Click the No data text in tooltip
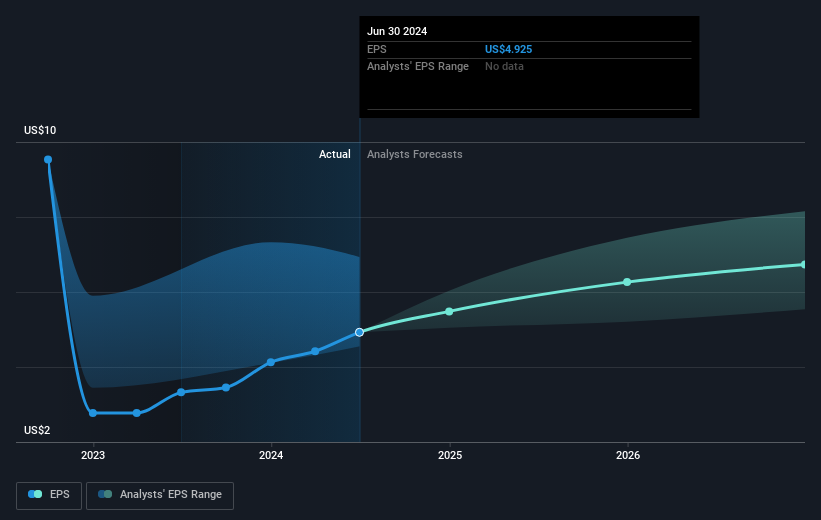Image resolution: width=821 pixels, height=520 pixels. (x=504, y=66)
